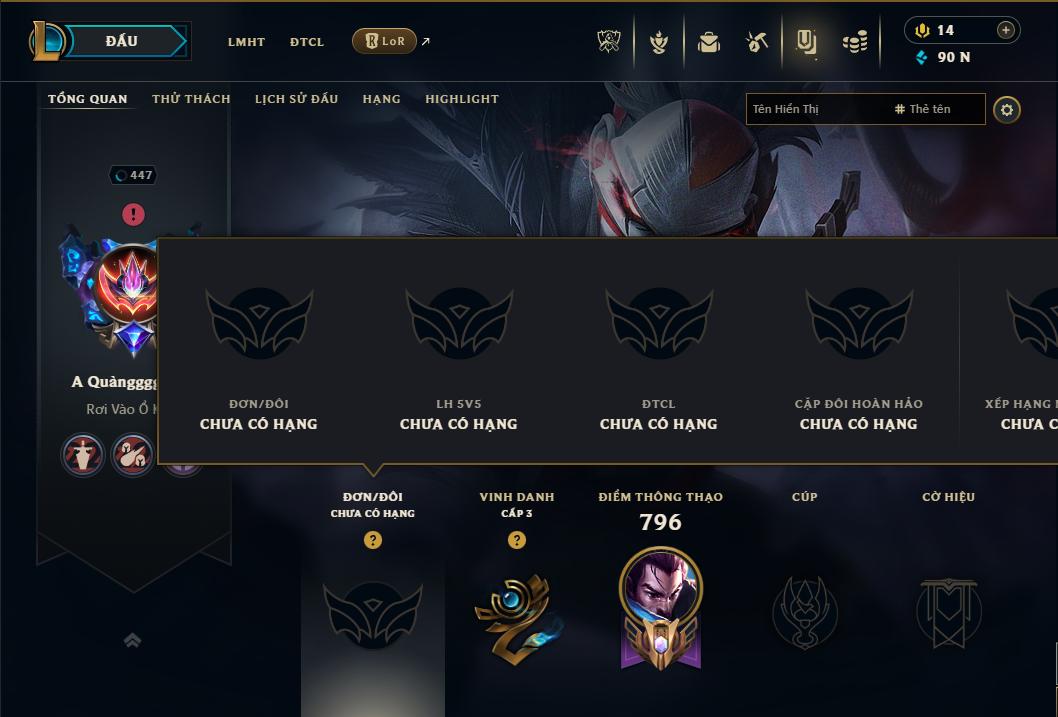Open the Collection backpack icon
The image size is (1058, 717).
point(708,42)
